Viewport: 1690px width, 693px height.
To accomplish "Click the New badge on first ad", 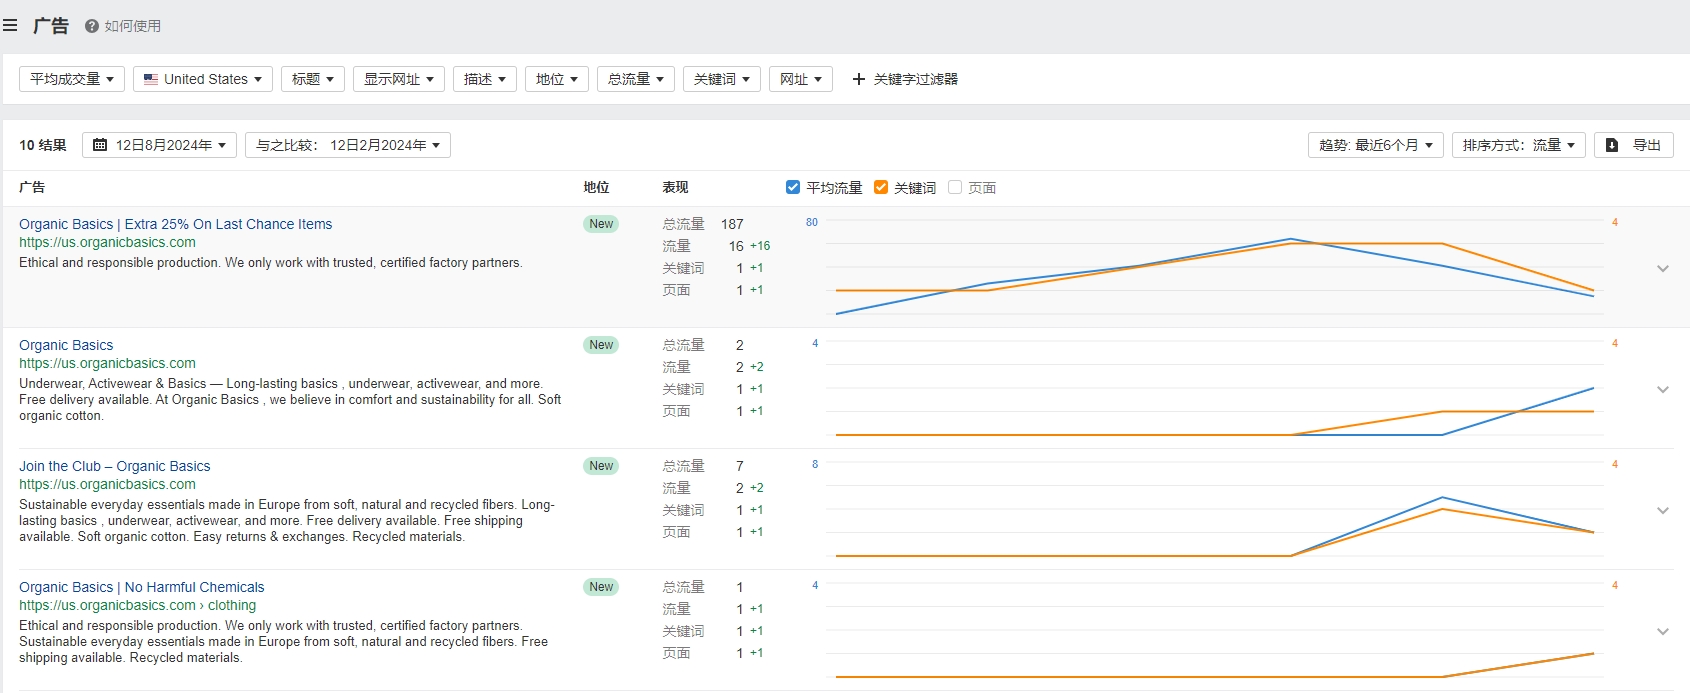I will [601, 224].
